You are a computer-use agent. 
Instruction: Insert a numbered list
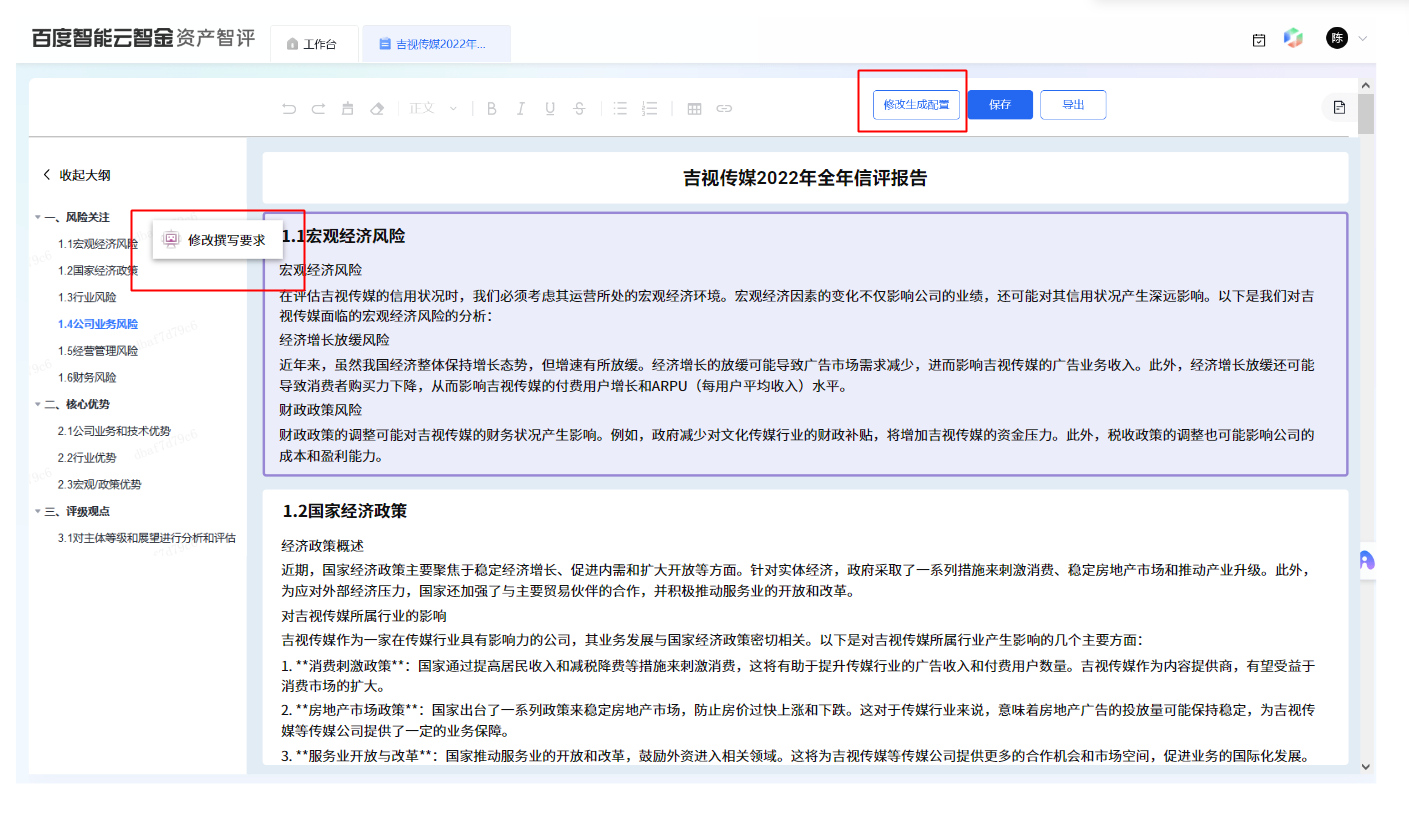coord(650,108)
